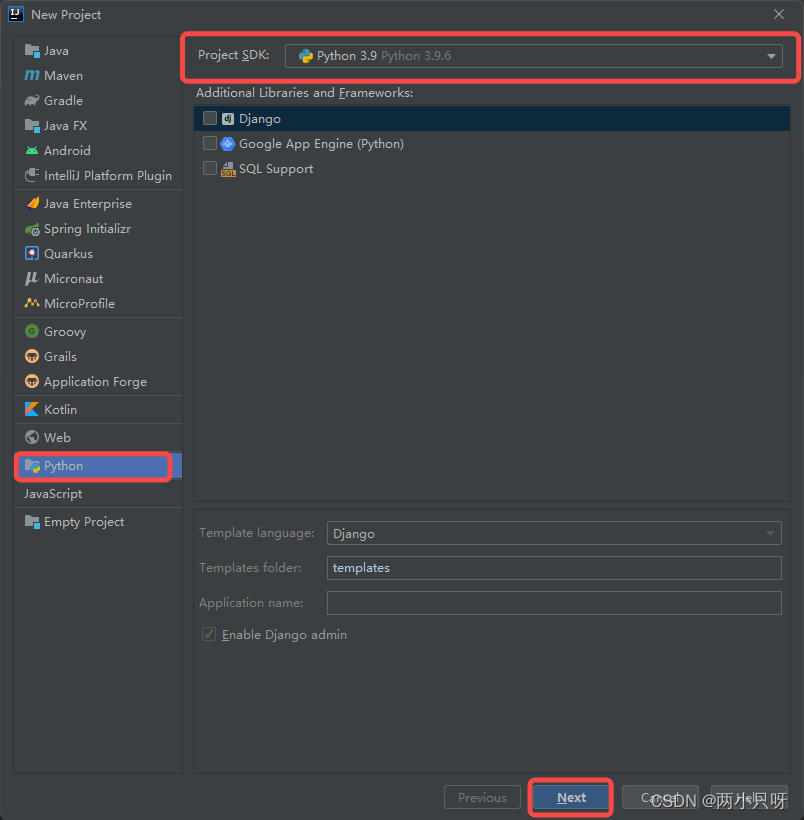Choose the Android robot icon
Screen dimensions: 804x820
click(32, 151)
